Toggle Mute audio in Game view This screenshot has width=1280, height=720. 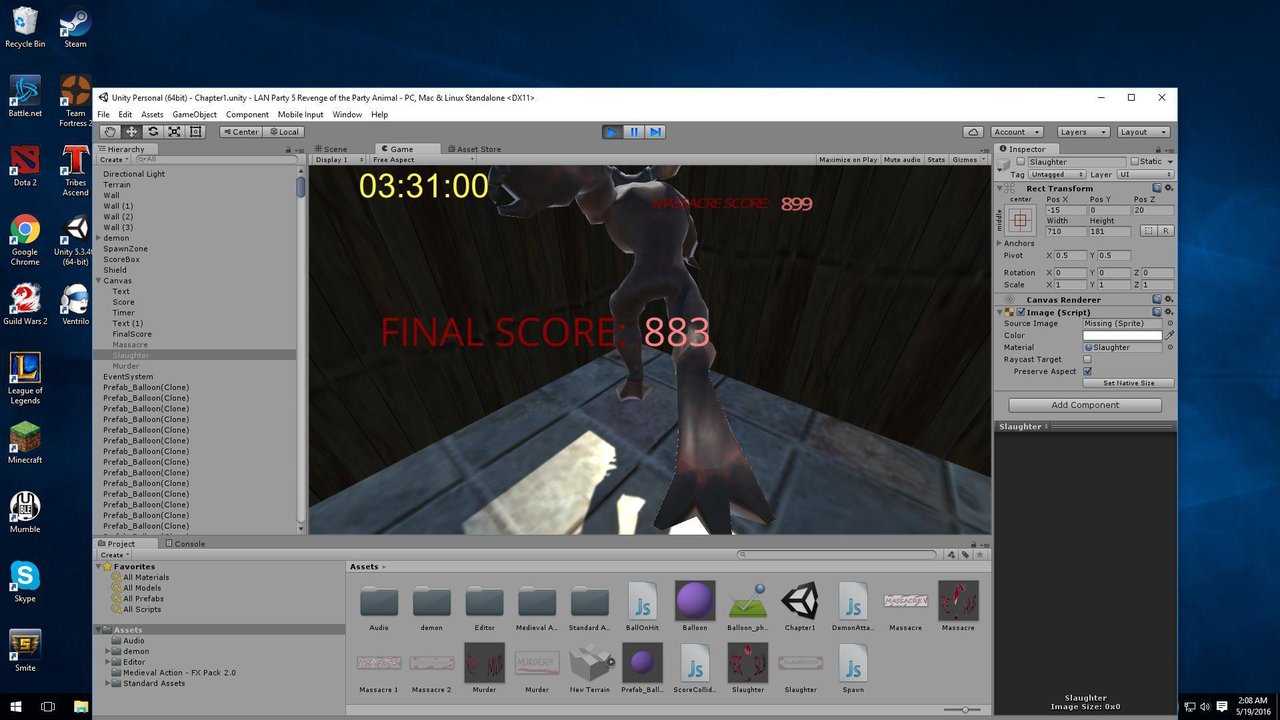[902, 160]
